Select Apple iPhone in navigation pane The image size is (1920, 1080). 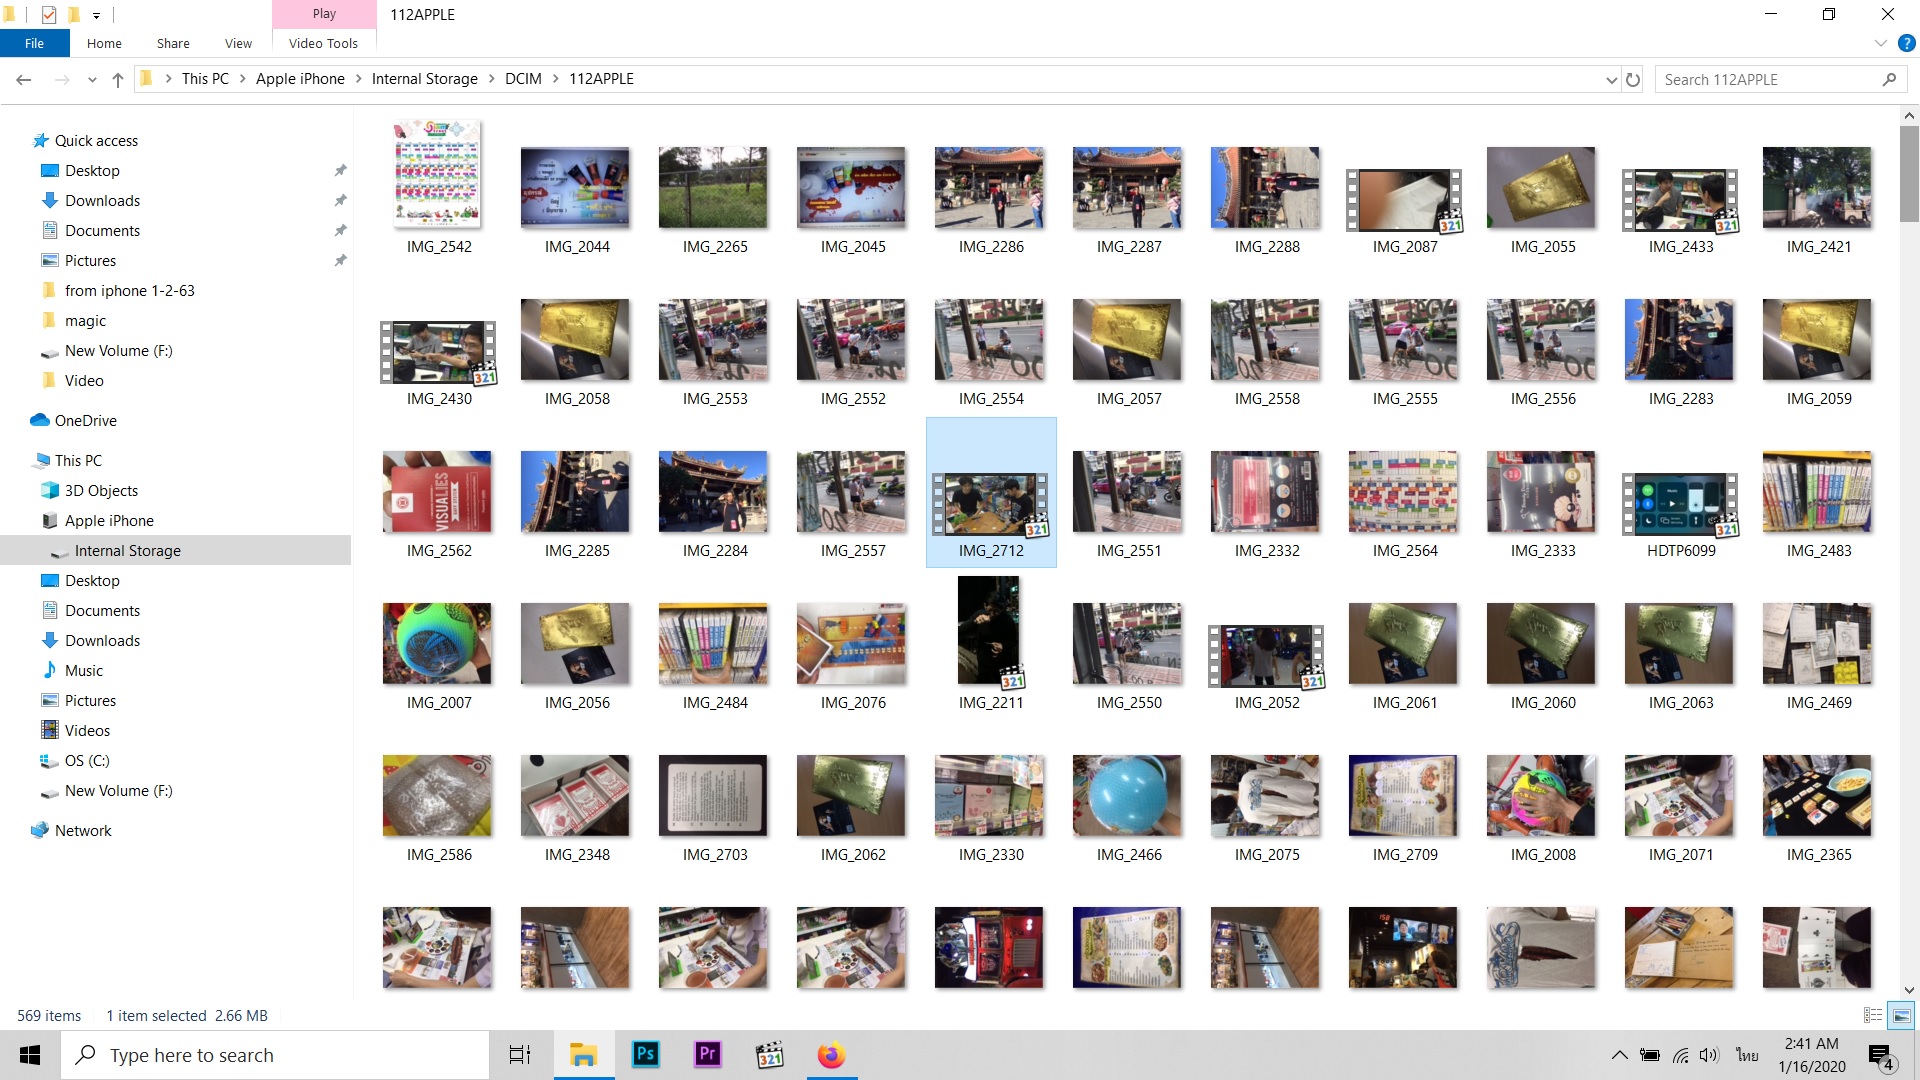[109, 520]
